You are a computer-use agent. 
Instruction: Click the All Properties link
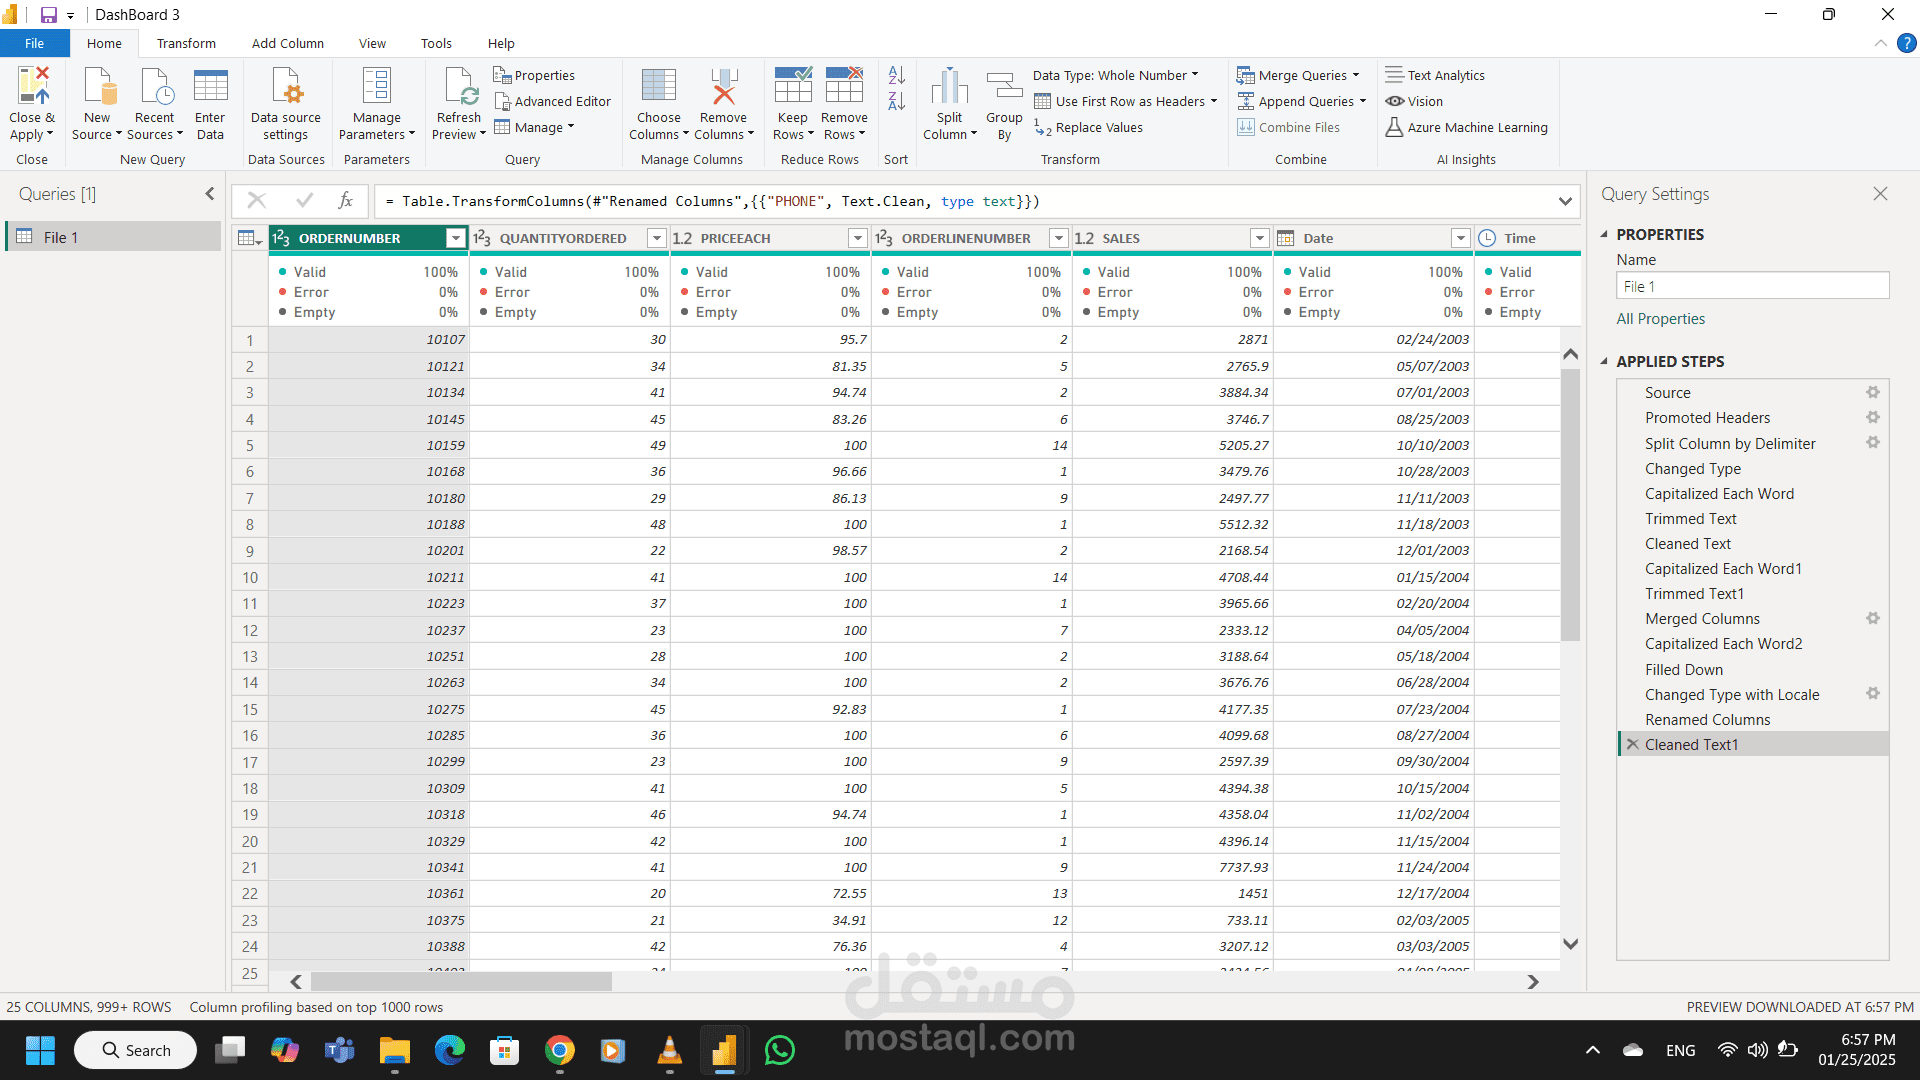coord(1660,319)
